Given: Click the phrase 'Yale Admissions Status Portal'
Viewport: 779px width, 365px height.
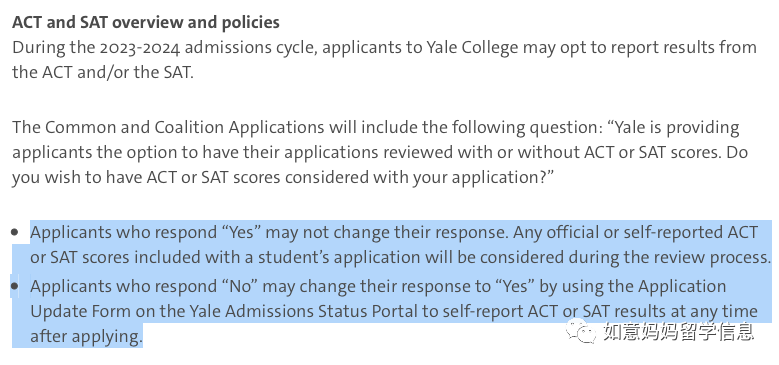Looking at the screenshot, I should pos(282,311).
